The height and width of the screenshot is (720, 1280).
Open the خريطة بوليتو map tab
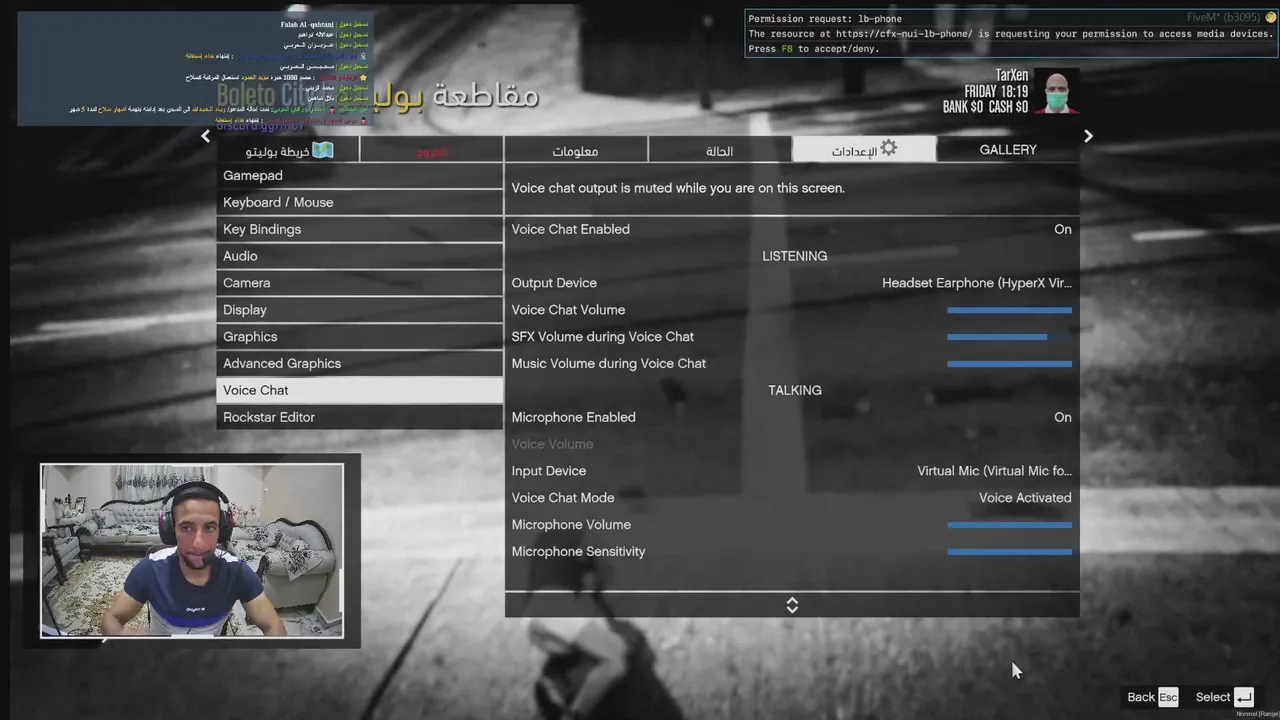click(288, 150)
